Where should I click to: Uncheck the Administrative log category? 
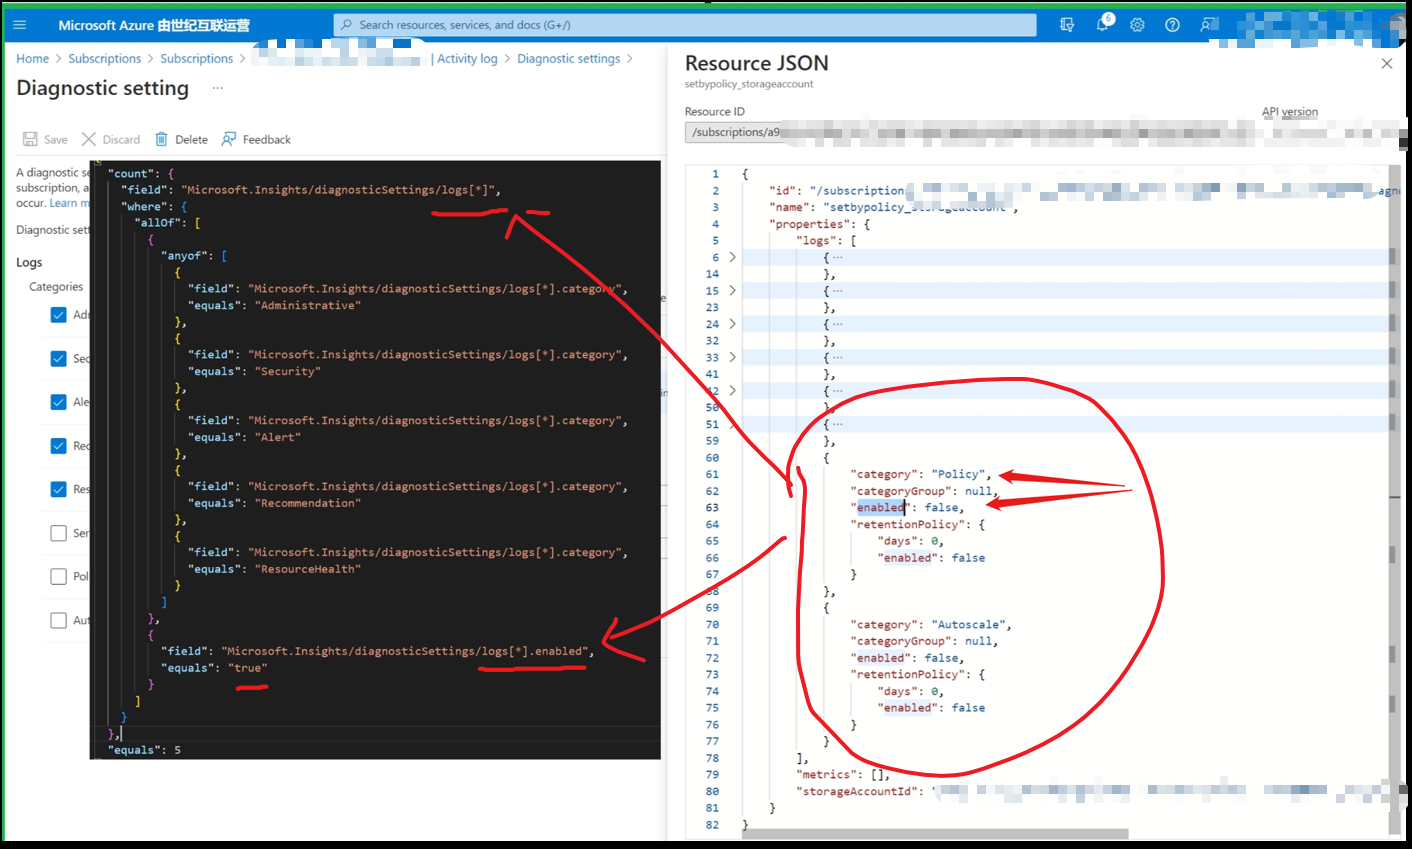59,314
